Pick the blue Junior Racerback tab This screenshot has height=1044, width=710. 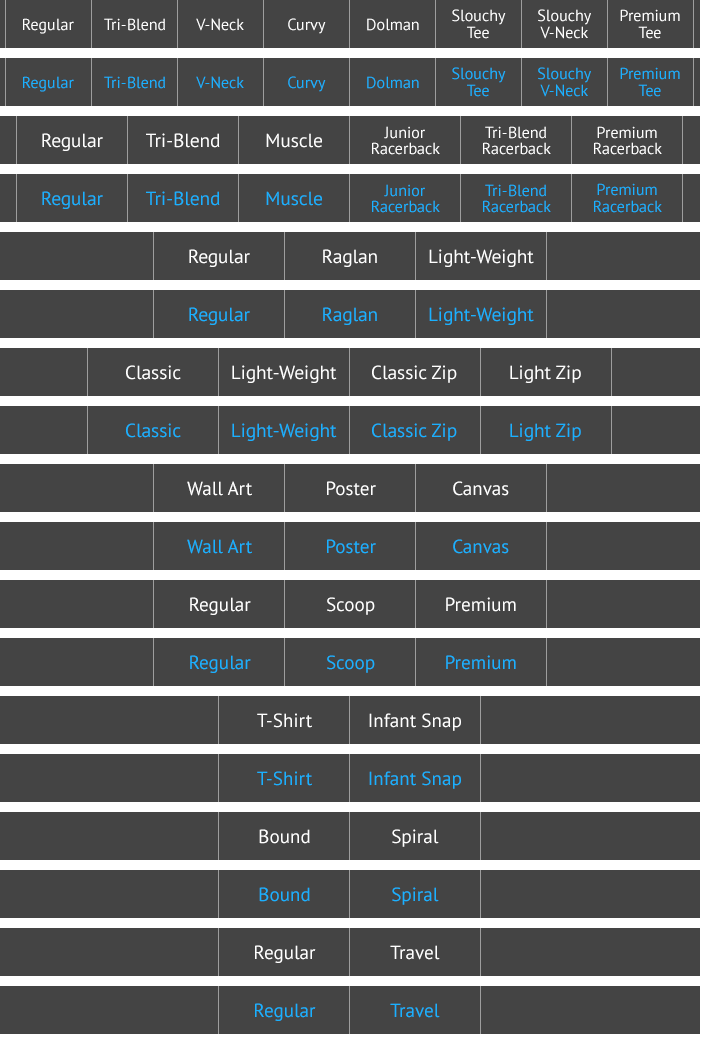(x=405, y=199)
